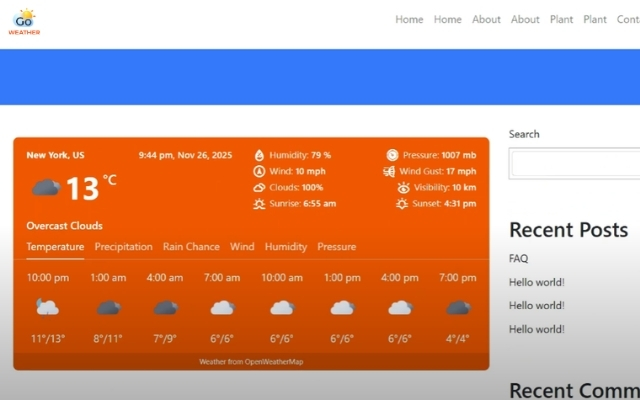Viewport: 640px width, 400px height.
Task: Click the New York, US location text
Action: tap(56, 156)
